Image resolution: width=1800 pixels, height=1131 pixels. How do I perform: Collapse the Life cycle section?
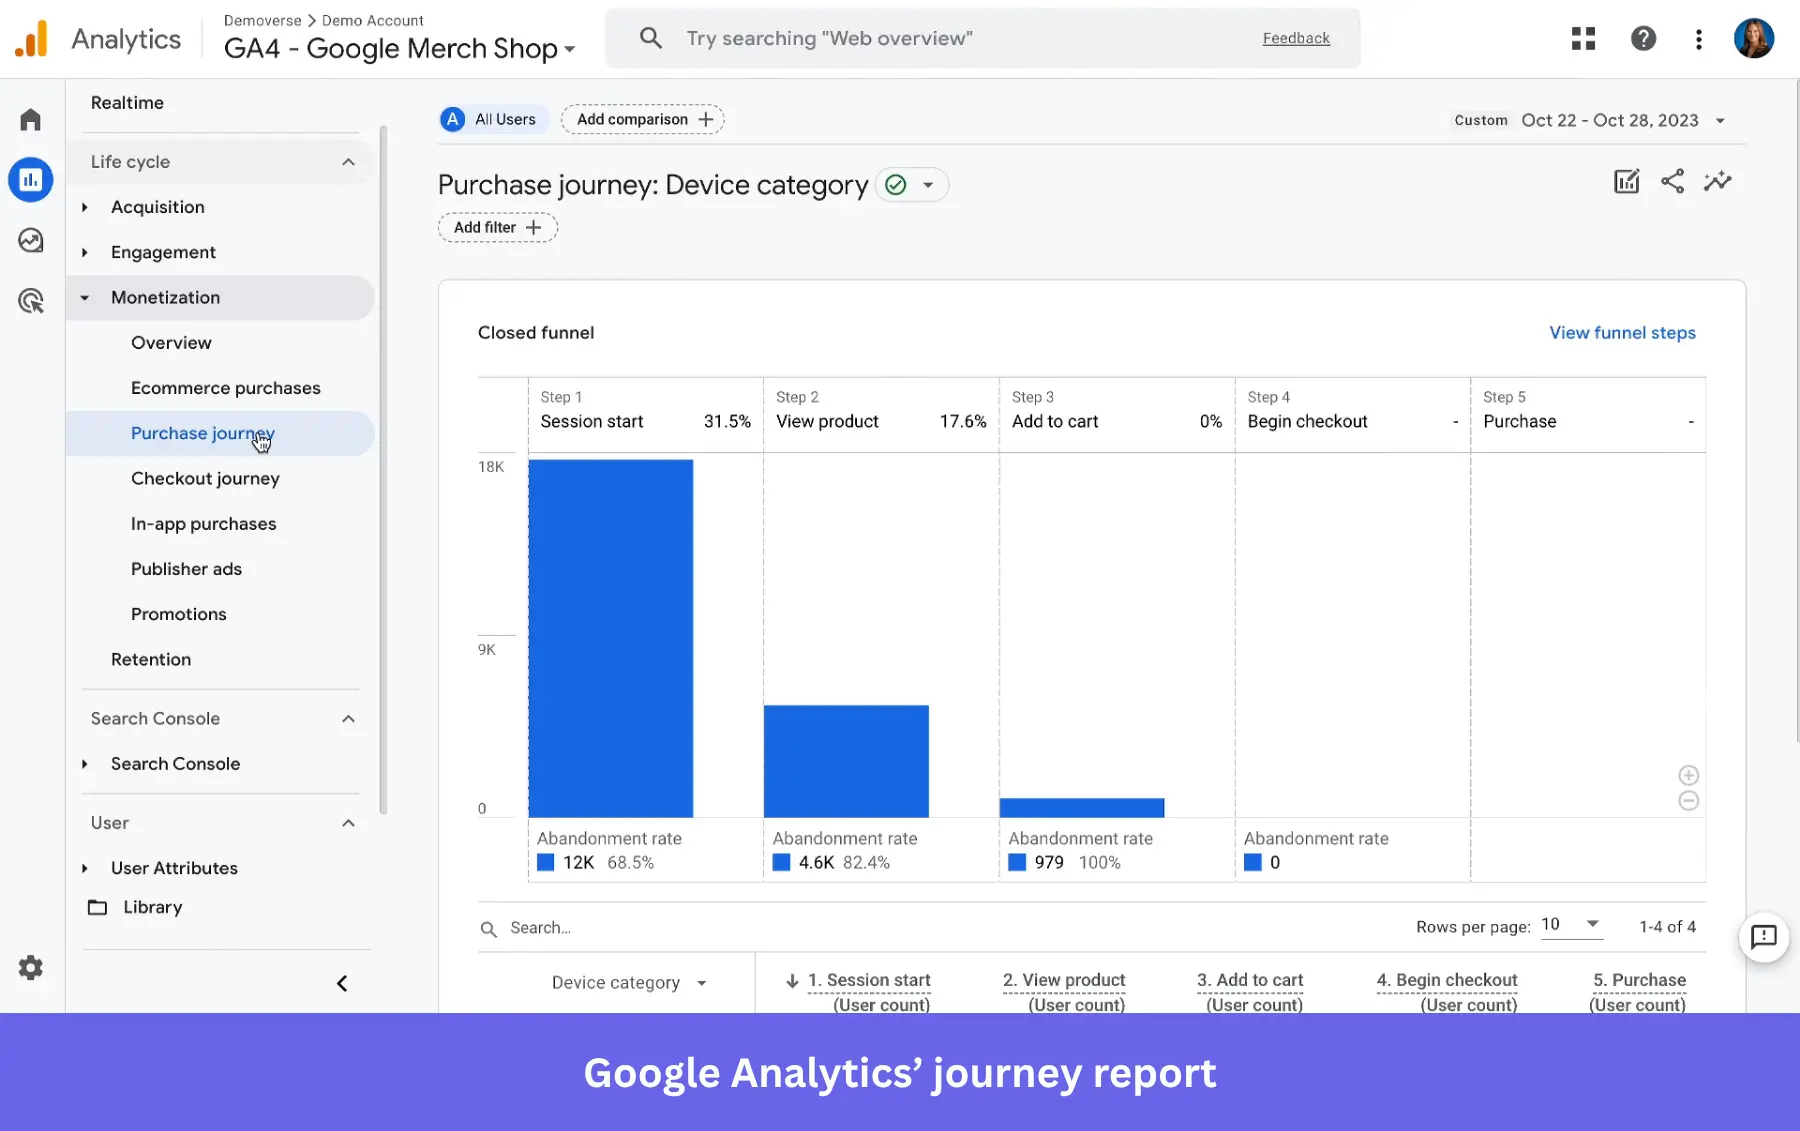pos(348,161)
